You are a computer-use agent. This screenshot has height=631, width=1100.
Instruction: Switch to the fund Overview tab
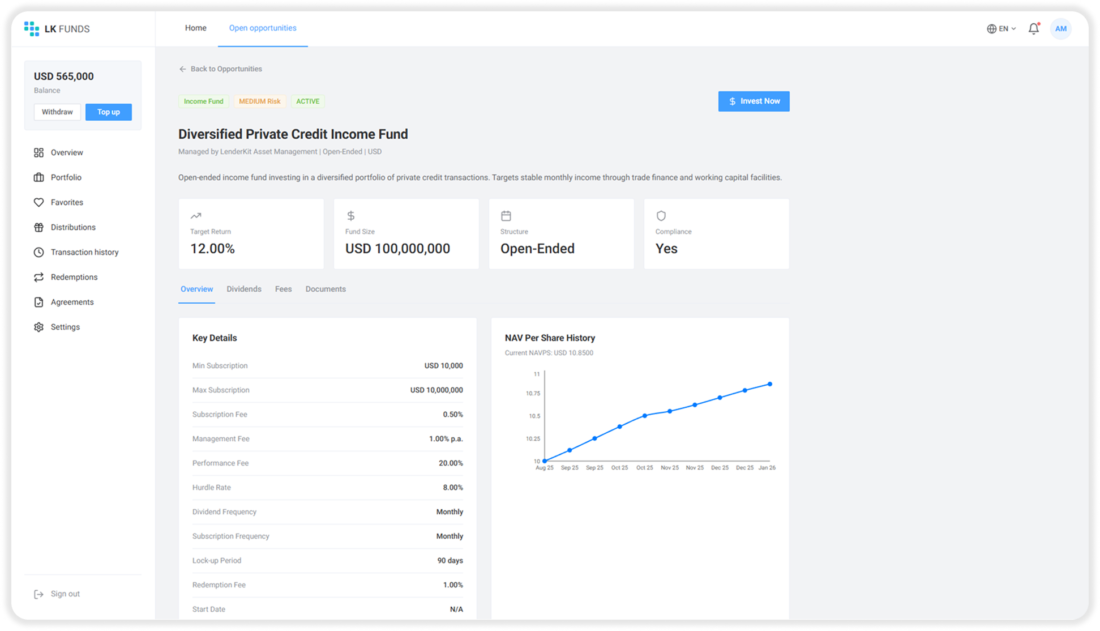[196, 289]
